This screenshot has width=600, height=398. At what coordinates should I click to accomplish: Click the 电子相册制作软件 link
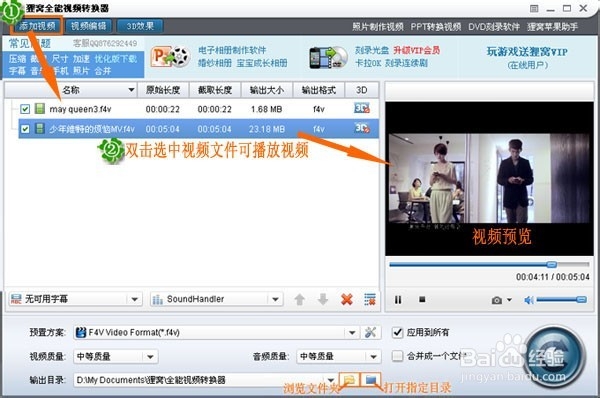[232, 50]
